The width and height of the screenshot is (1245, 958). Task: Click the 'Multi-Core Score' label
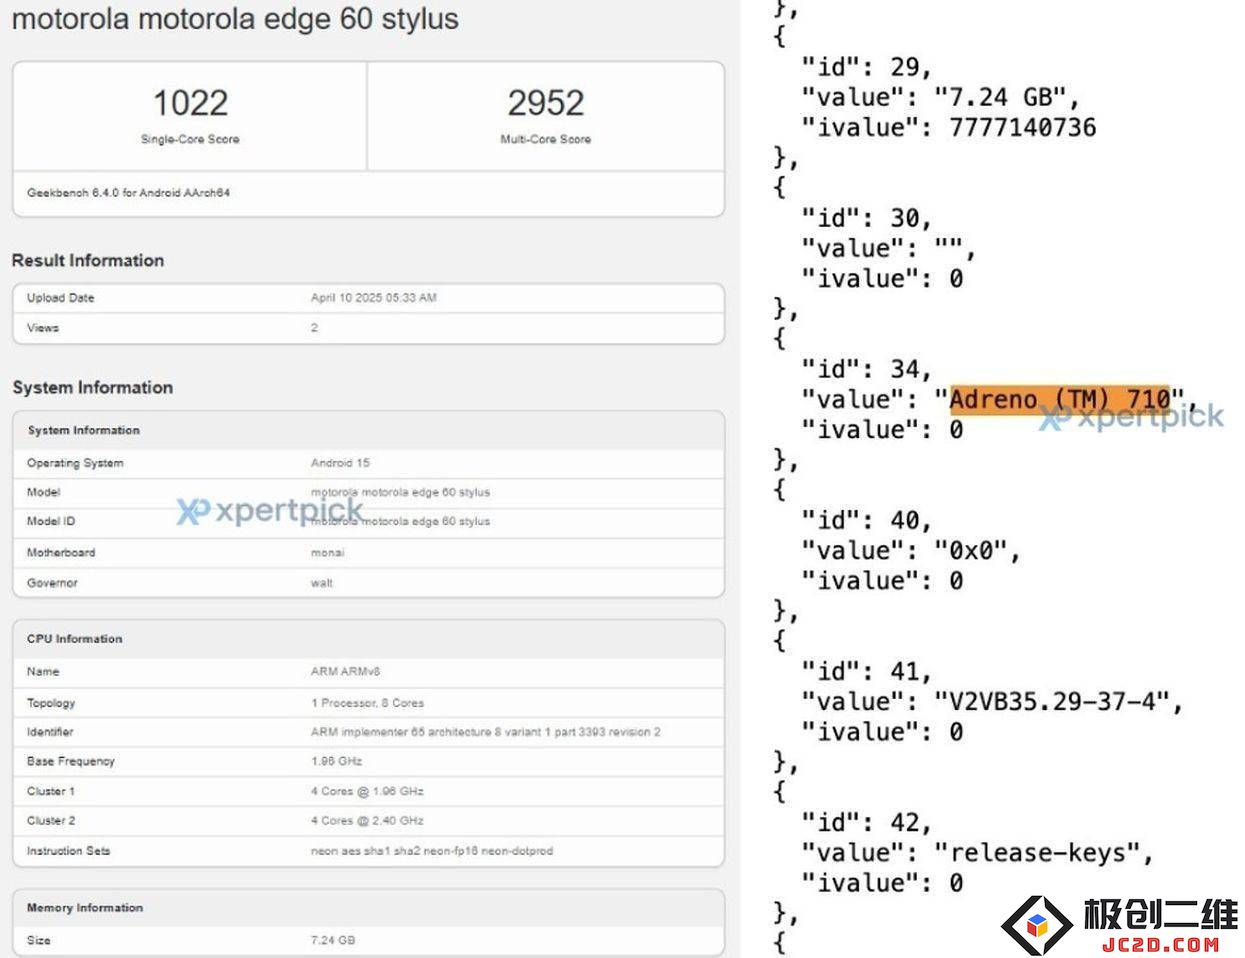point(545,139)
